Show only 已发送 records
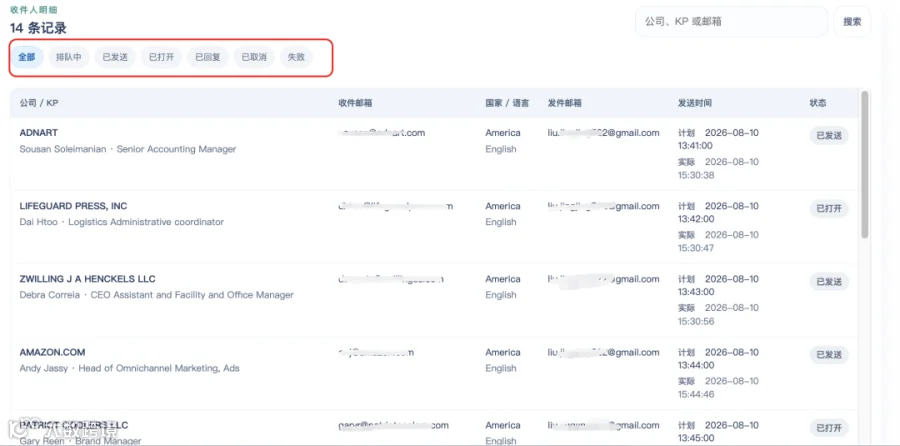The height and width of the screenshot is (446, 900). pyautogui.click(x=115, y=57)
